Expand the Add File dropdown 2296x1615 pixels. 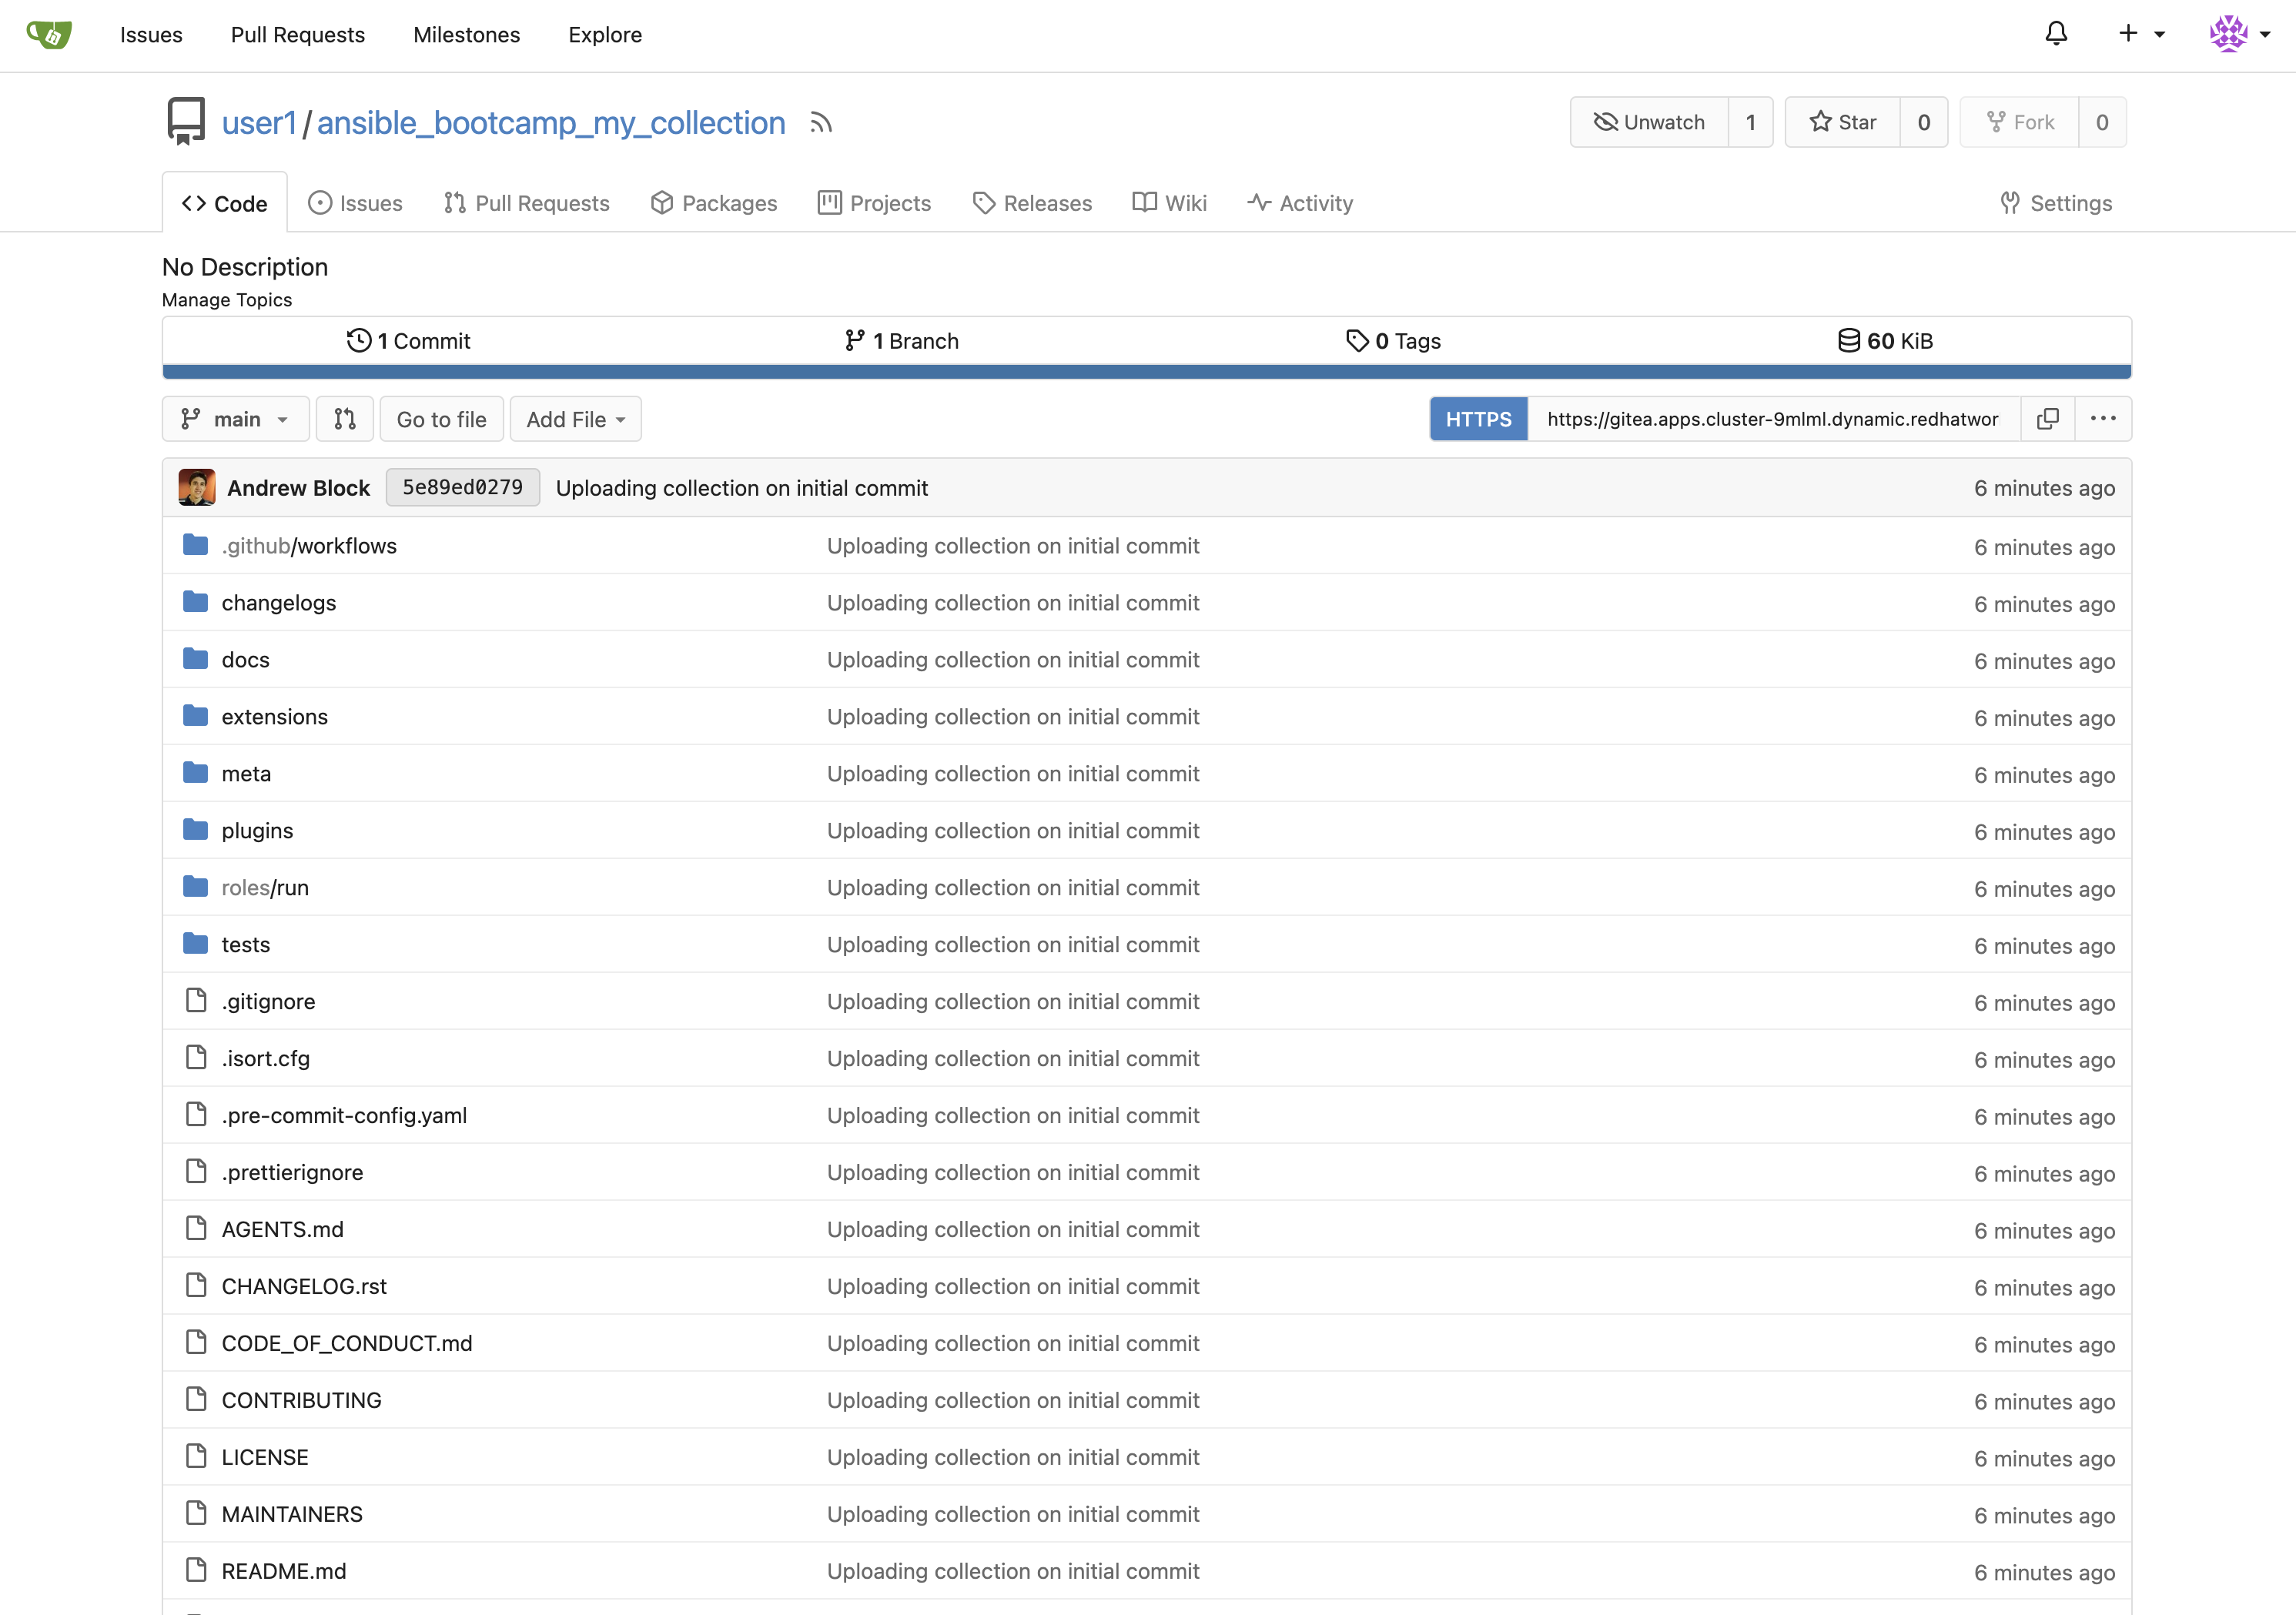[575, 418]
